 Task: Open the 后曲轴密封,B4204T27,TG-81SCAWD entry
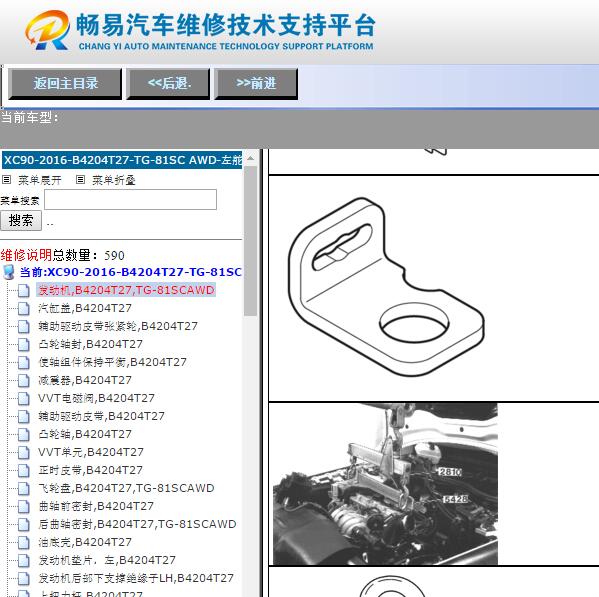point(137,524)
